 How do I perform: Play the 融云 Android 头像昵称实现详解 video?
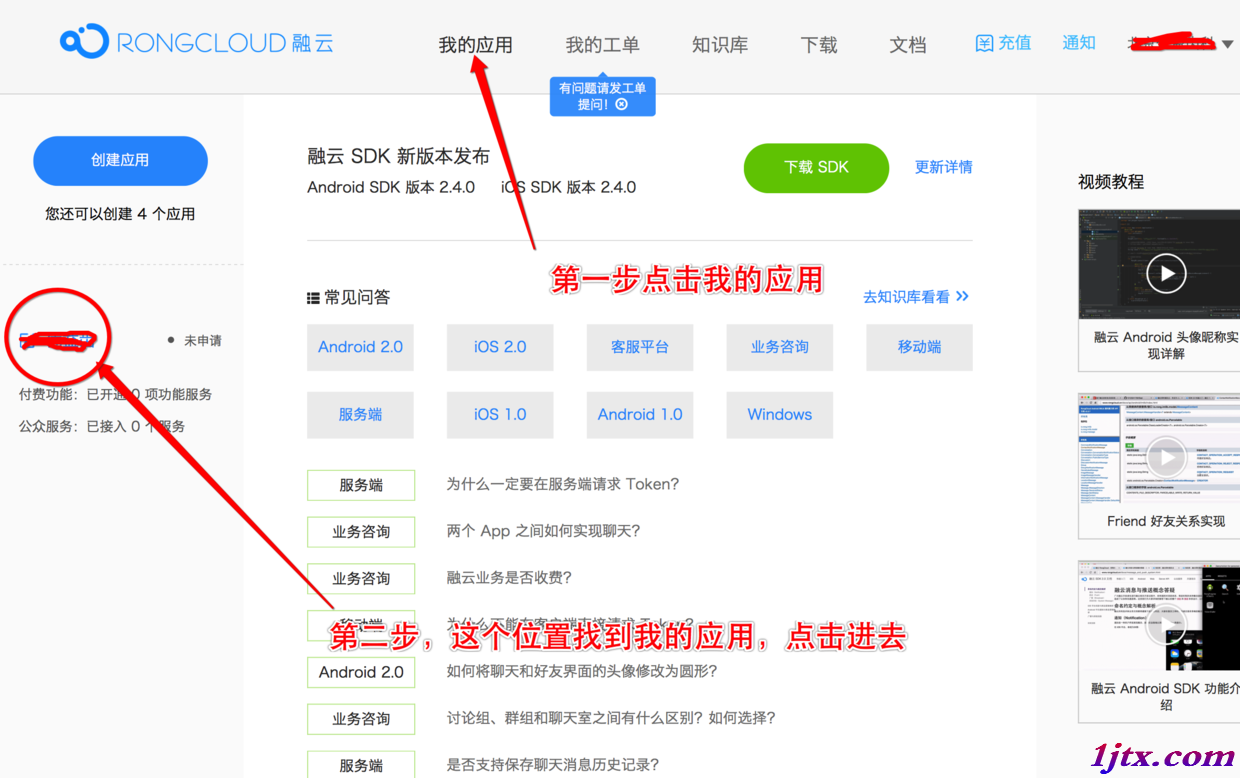[1165, 272]
